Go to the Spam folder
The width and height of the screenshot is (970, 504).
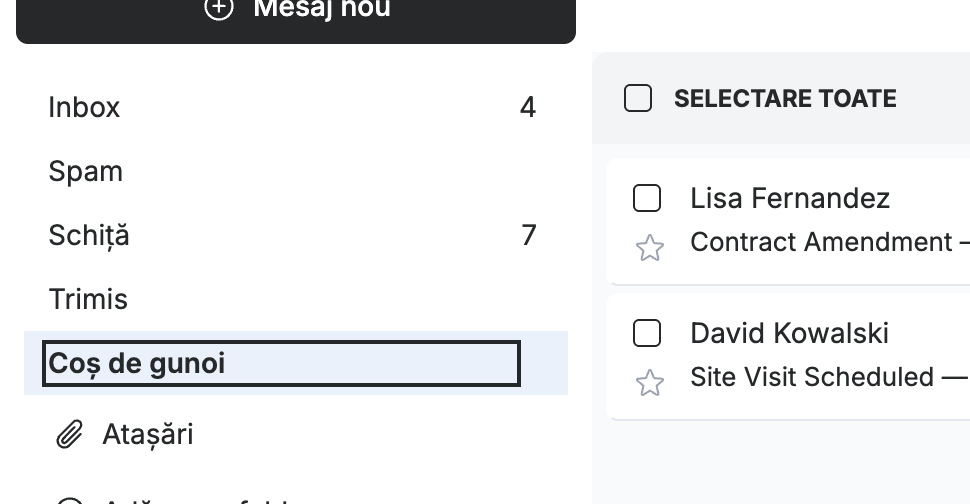[296, 171]
